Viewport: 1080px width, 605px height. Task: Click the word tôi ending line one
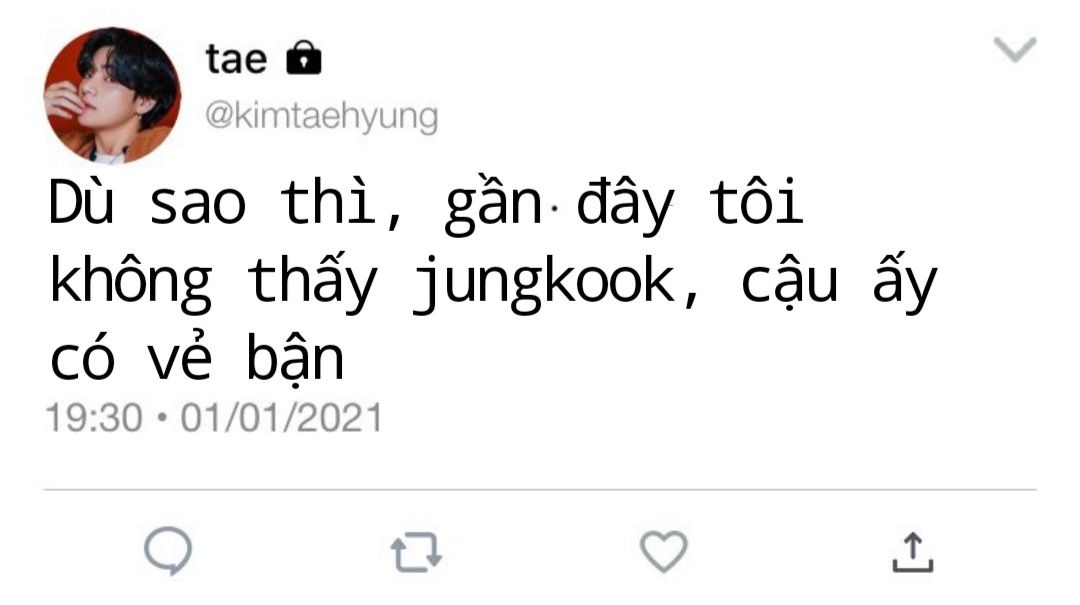click(x=756, y=201)
